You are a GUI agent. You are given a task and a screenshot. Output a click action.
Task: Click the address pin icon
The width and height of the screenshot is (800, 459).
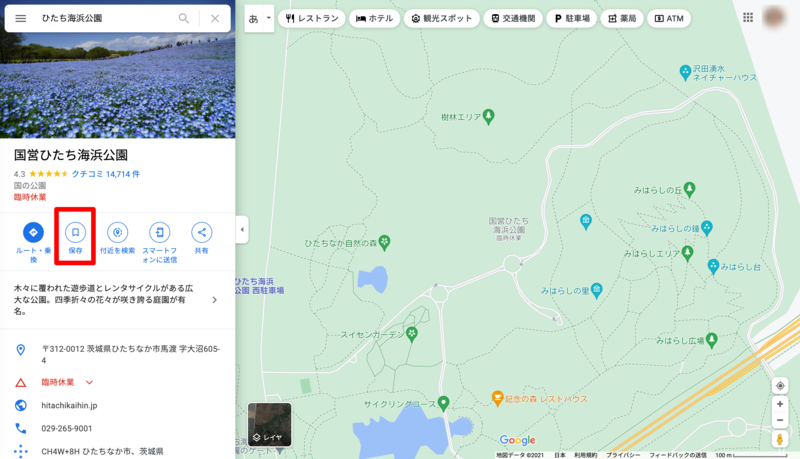20,350
